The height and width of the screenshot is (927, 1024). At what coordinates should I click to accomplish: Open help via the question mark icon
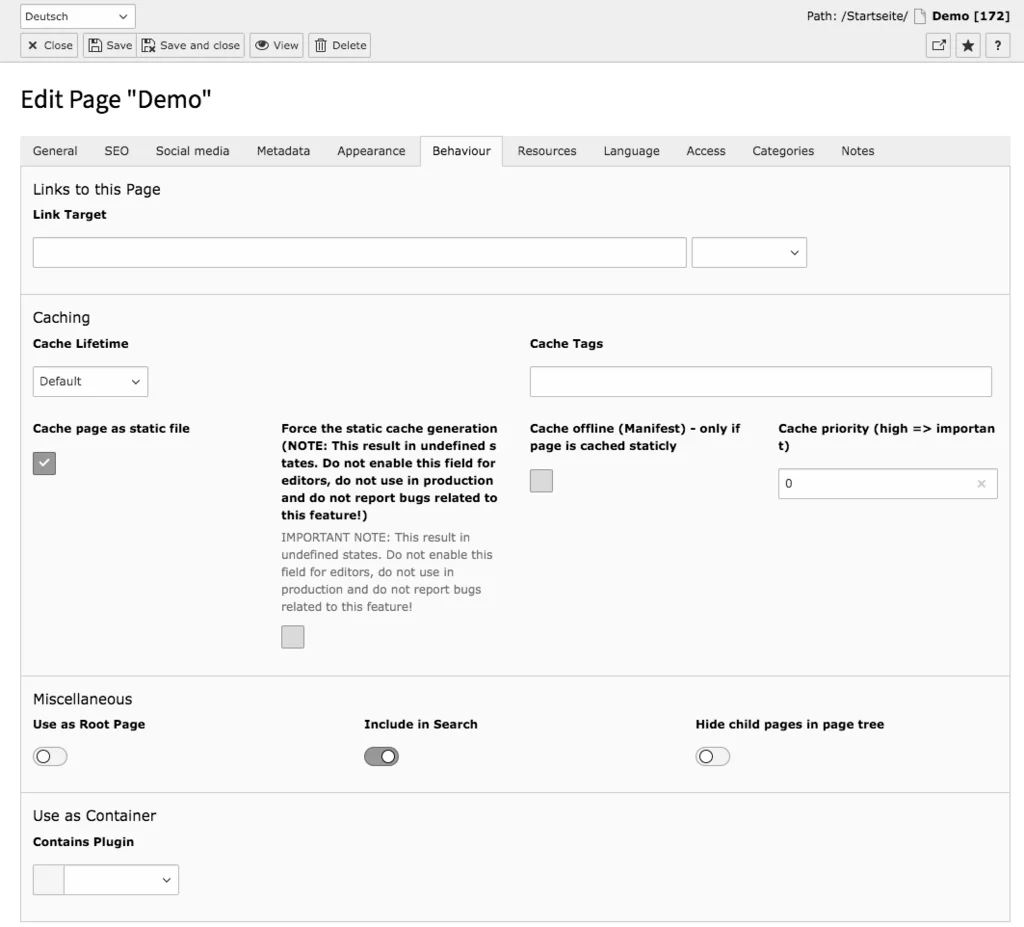pos(997,45)
